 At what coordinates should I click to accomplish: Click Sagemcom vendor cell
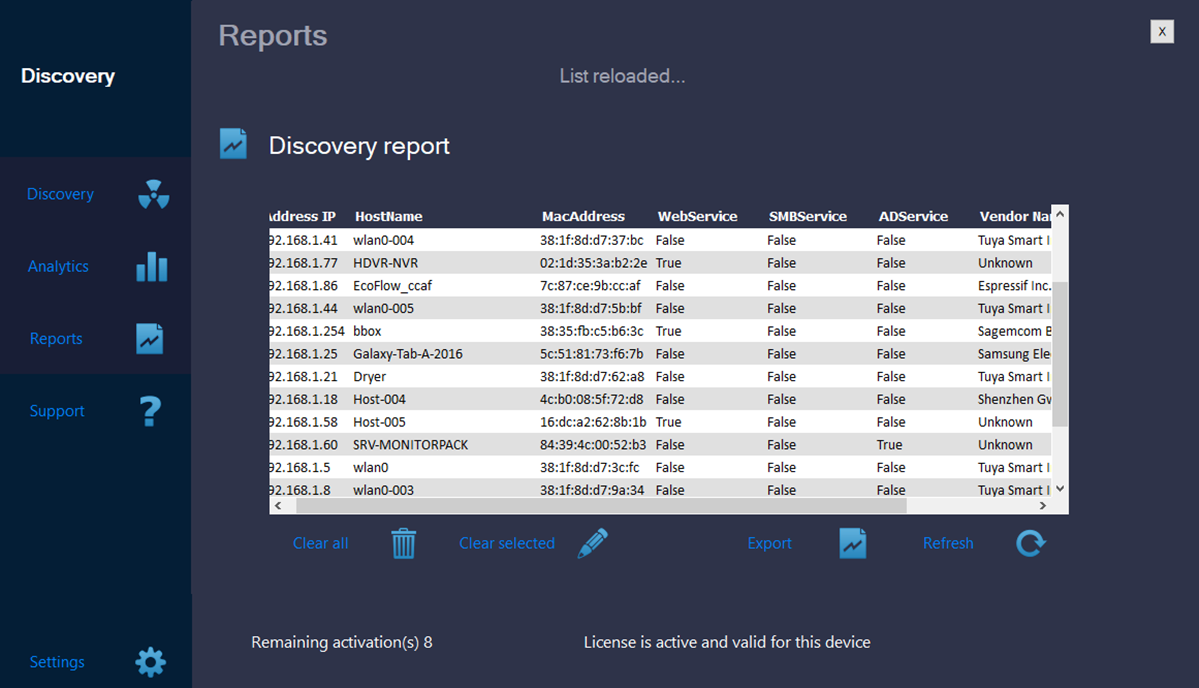[x=1014, y=331]
